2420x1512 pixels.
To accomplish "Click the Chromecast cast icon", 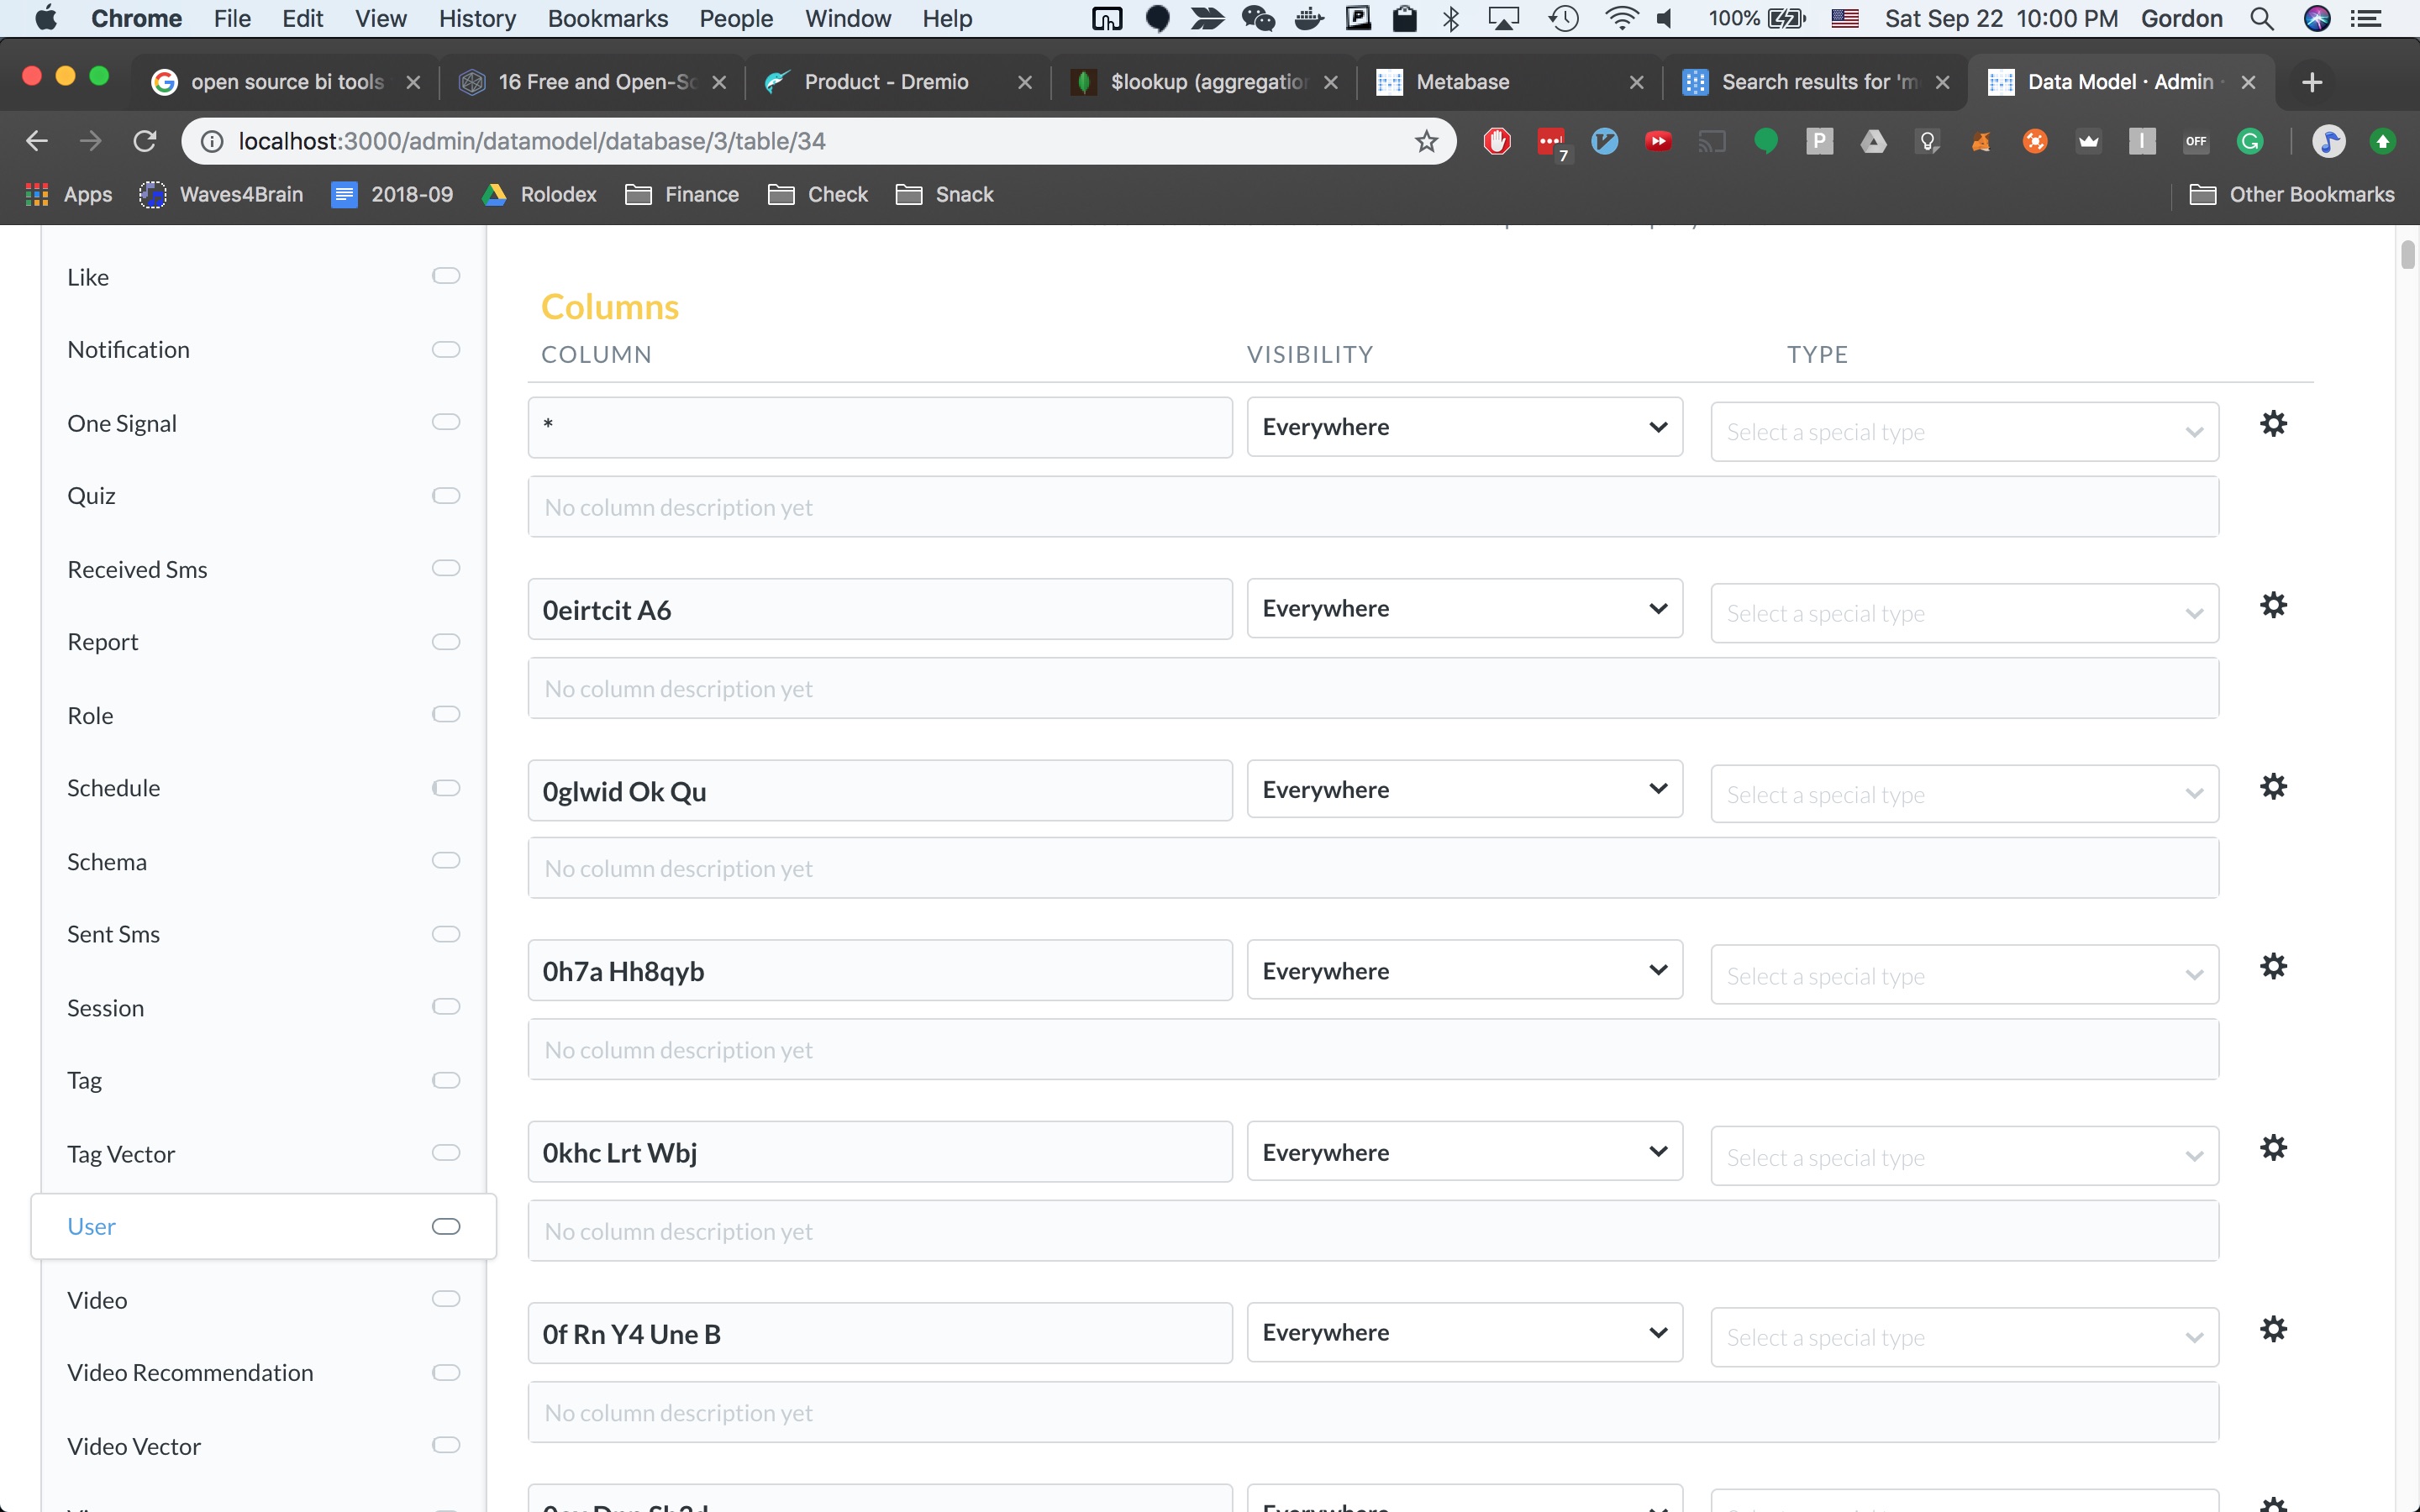I will (1712, 142).
